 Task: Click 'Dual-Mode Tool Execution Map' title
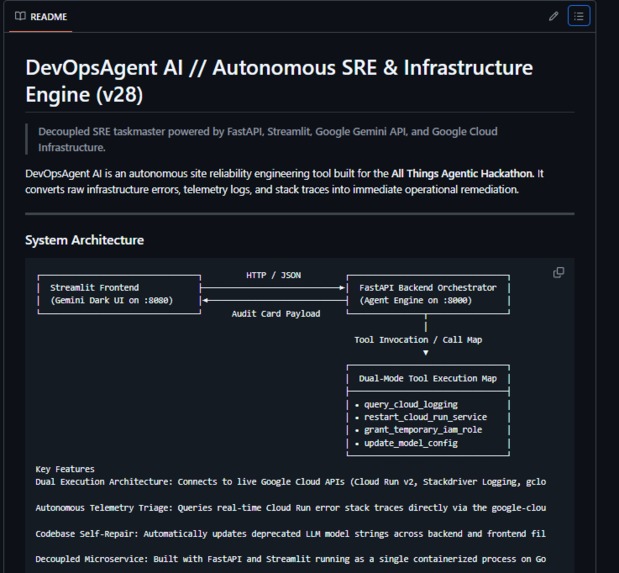click(x=428, y=378)
